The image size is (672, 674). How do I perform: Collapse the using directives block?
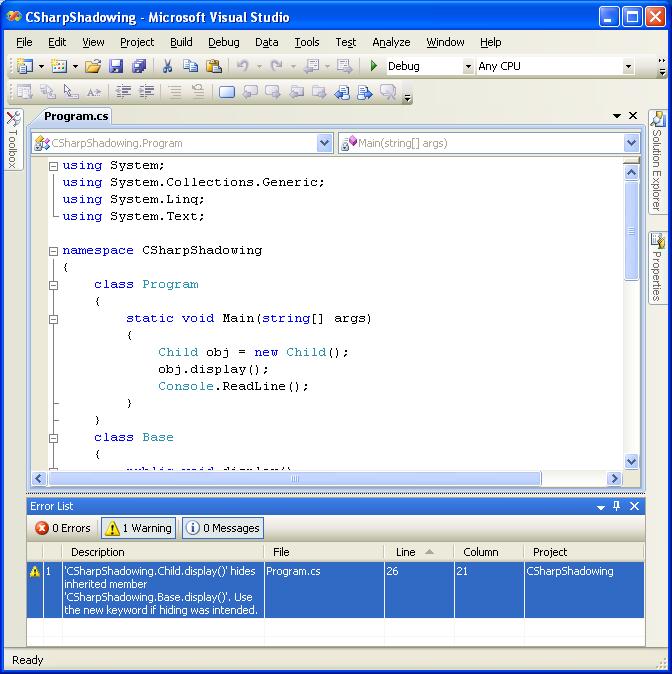(53, 166)
